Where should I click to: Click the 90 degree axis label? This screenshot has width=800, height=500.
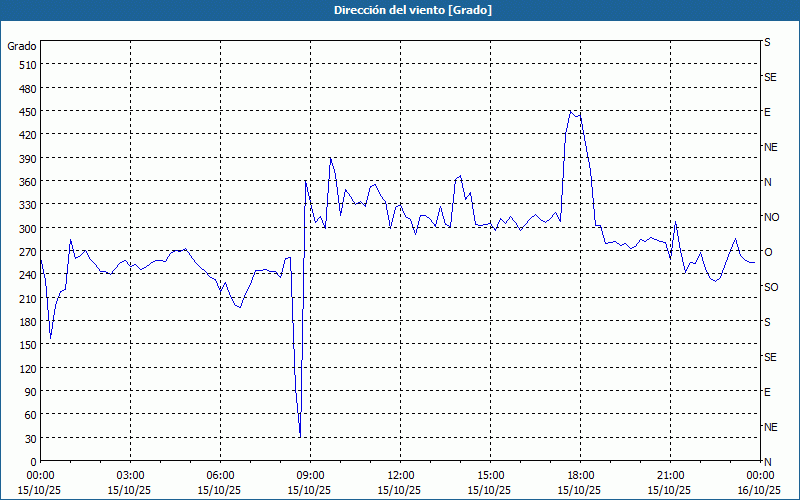31,392
